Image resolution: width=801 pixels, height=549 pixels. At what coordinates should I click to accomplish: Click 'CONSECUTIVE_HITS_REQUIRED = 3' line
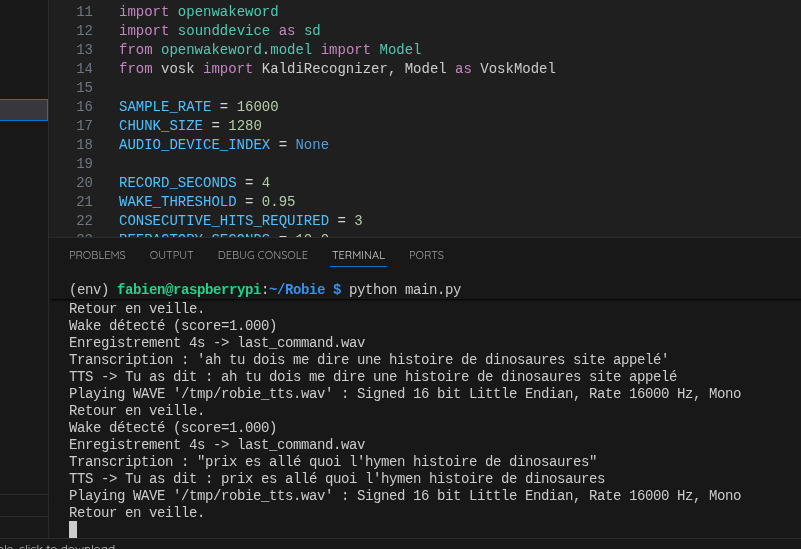(241, 221)
